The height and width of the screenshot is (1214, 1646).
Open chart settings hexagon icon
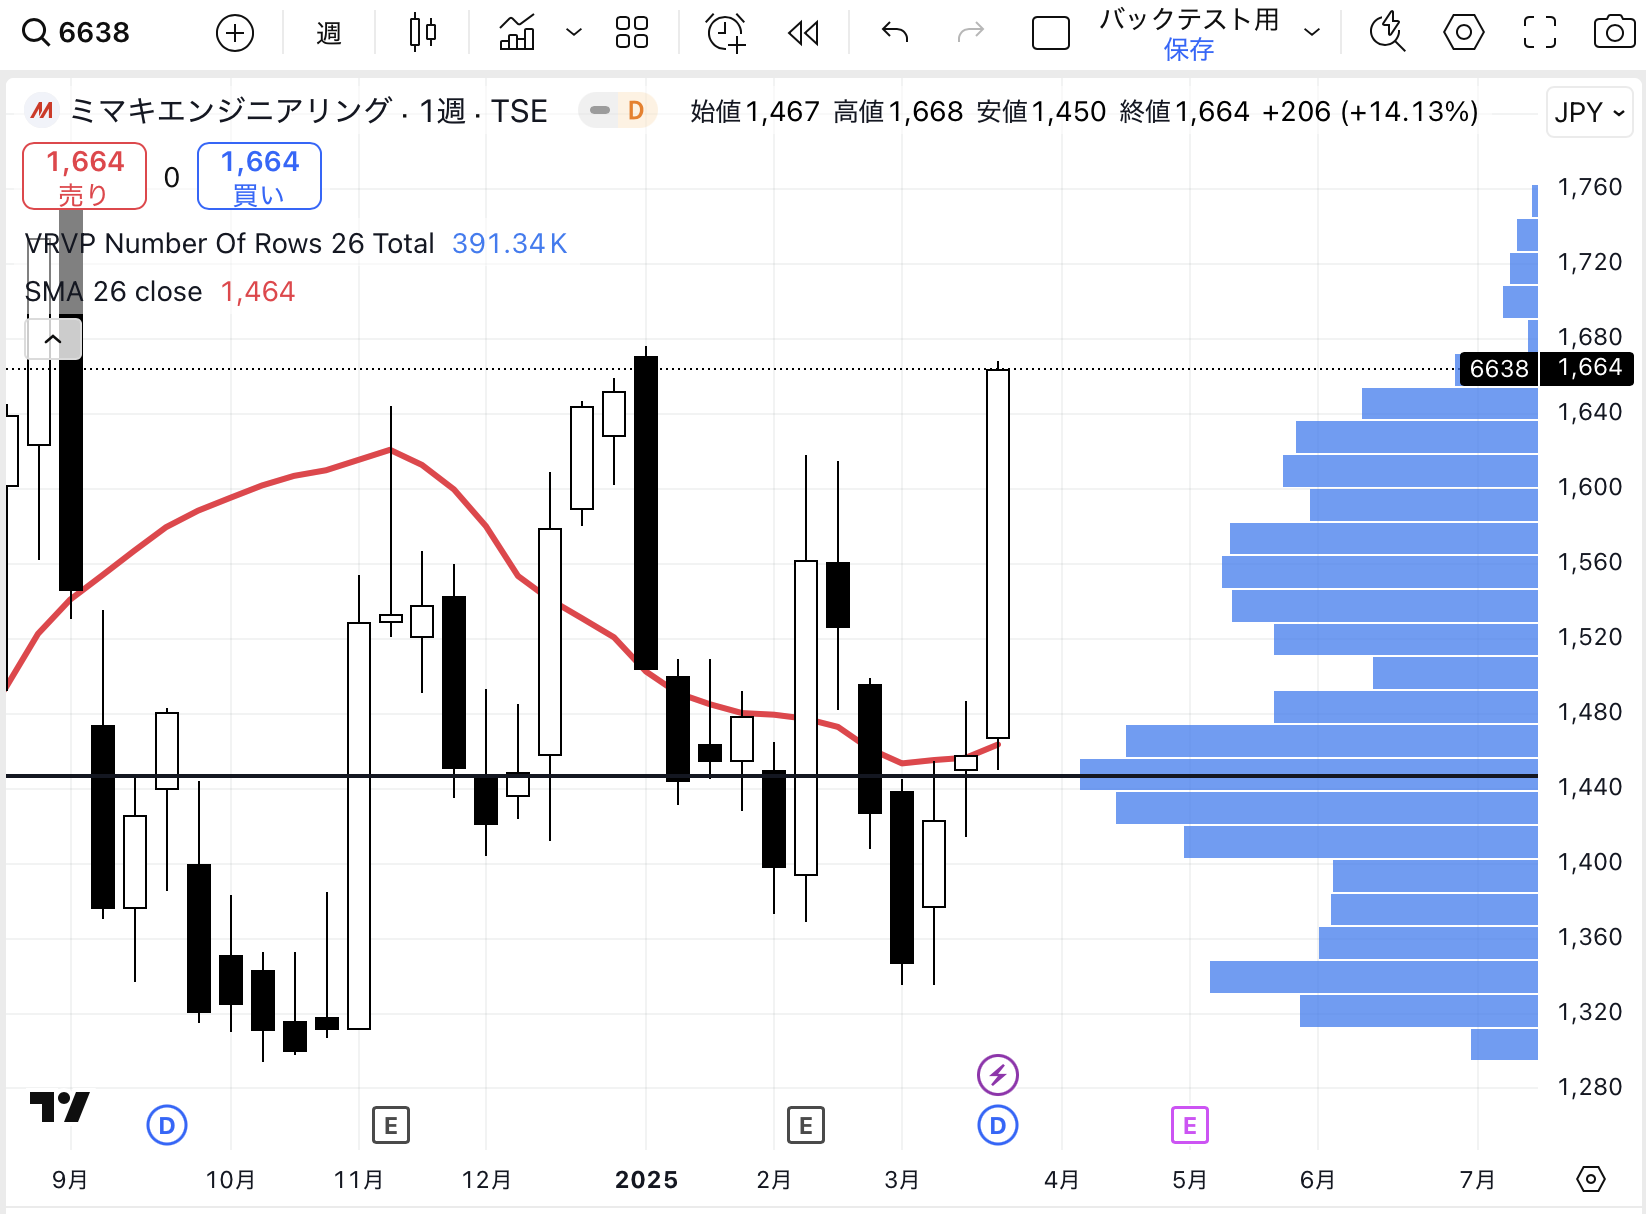coord(1464,33)
